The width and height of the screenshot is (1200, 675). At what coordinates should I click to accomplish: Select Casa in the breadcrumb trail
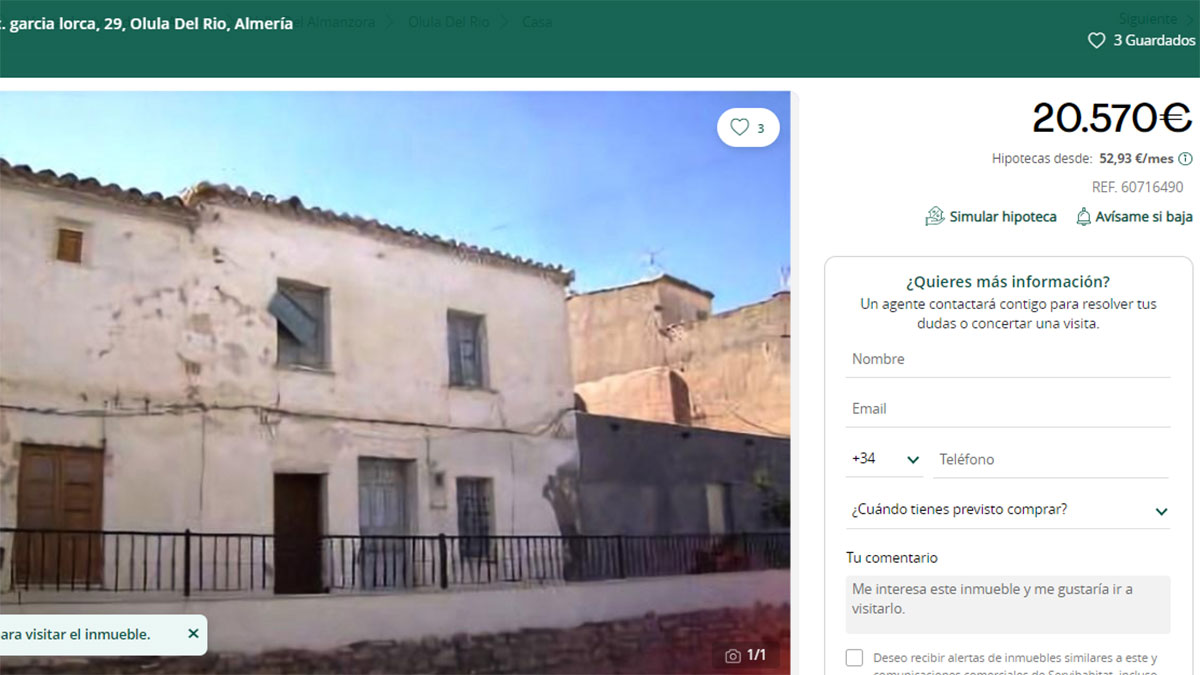coord(537,20)
